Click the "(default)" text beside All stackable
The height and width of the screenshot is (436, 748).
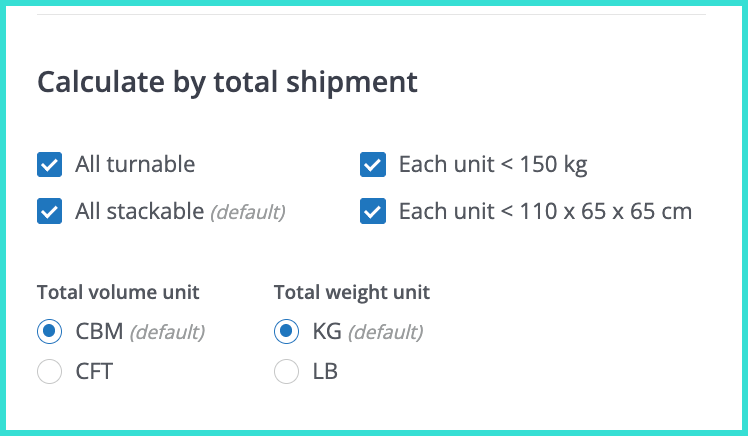pos(247,212)
